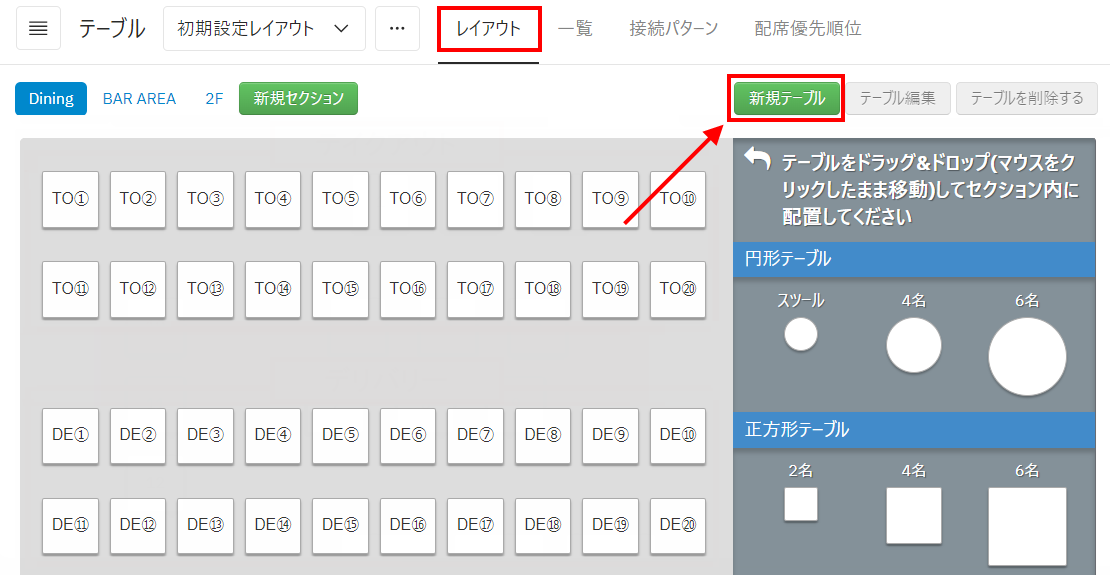This screenshot has width=1110, height=575.
Task: Select table TO⑬
Action: point(205,290)
